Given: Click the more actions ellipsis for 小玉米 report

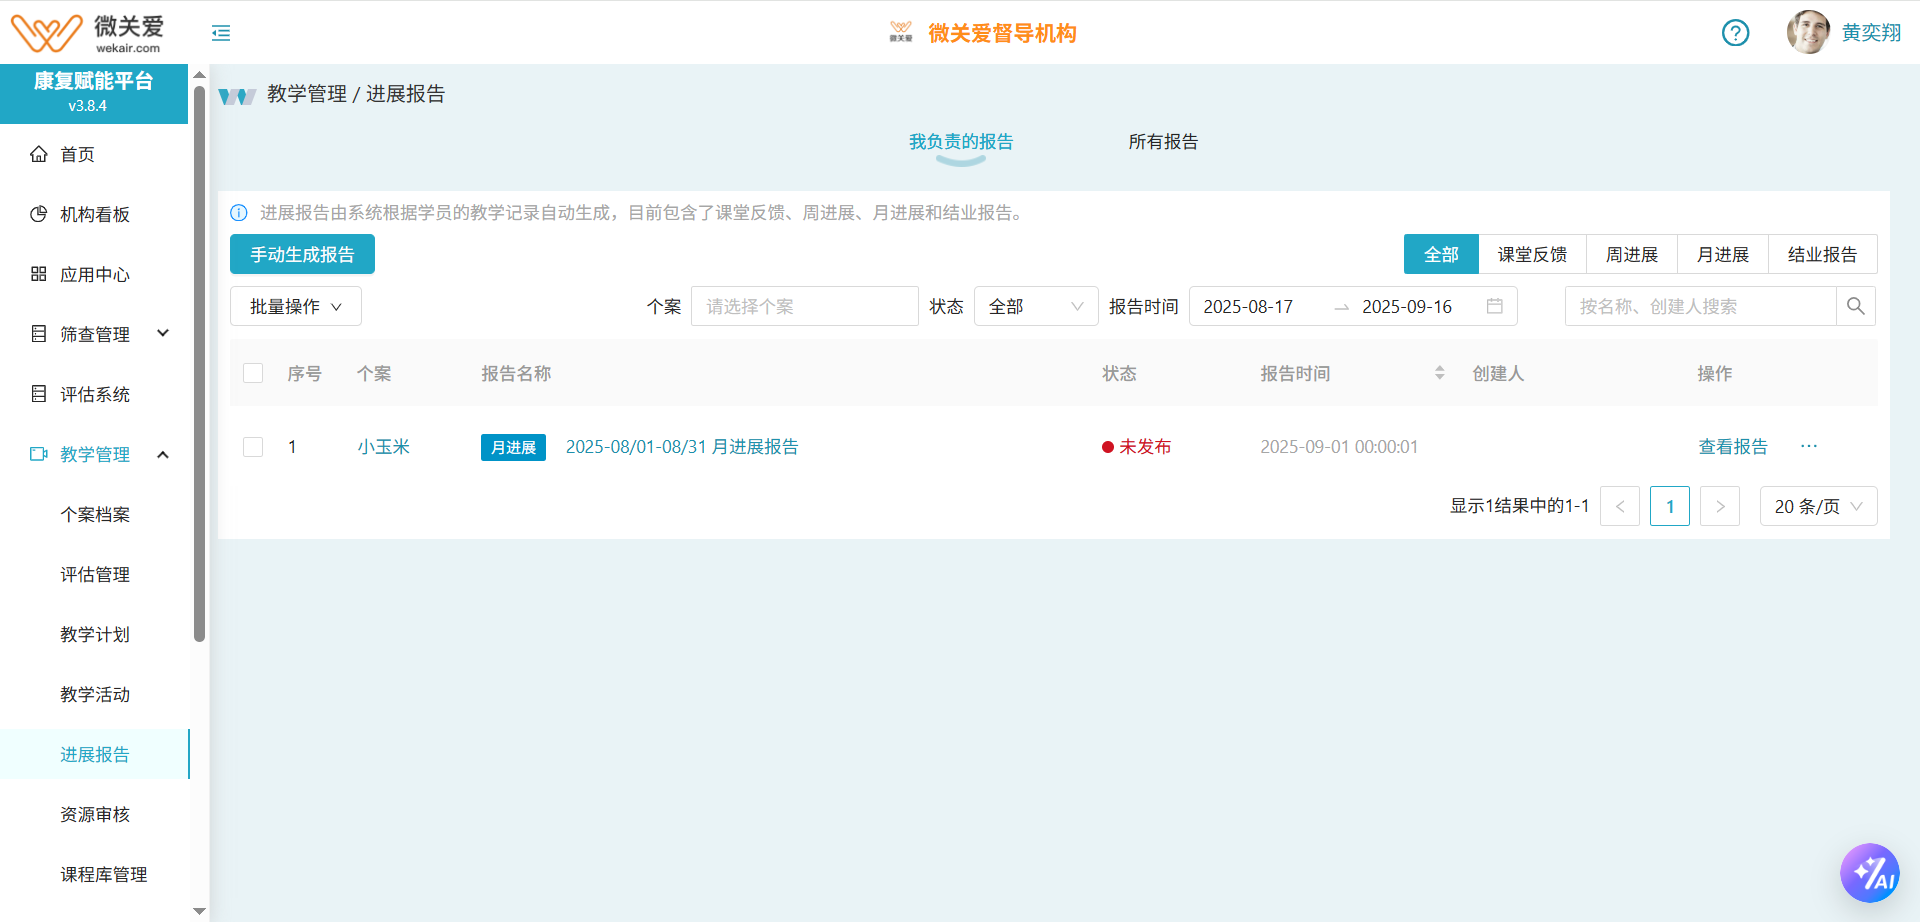Looking at the screenshot, I should tap(1808, 446).
